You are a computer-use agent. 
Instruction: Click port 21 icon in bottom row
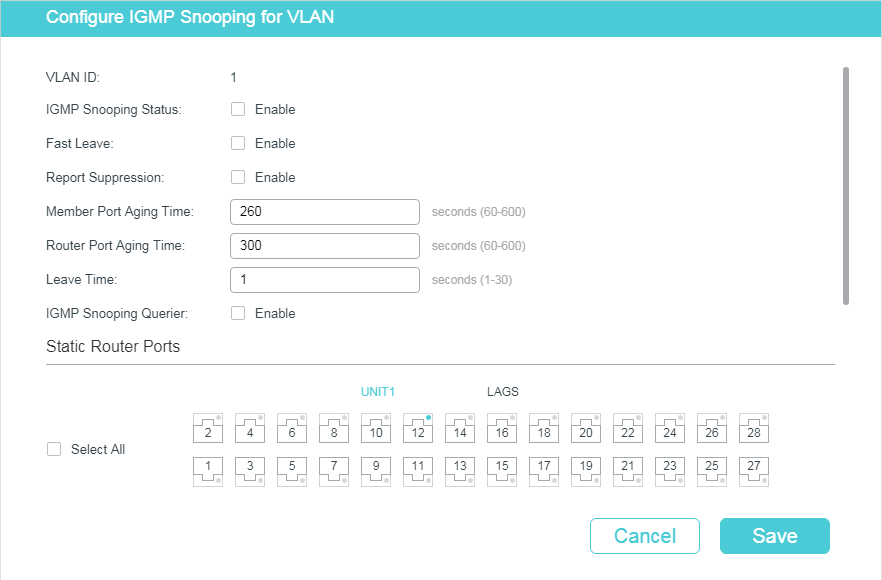628,470
